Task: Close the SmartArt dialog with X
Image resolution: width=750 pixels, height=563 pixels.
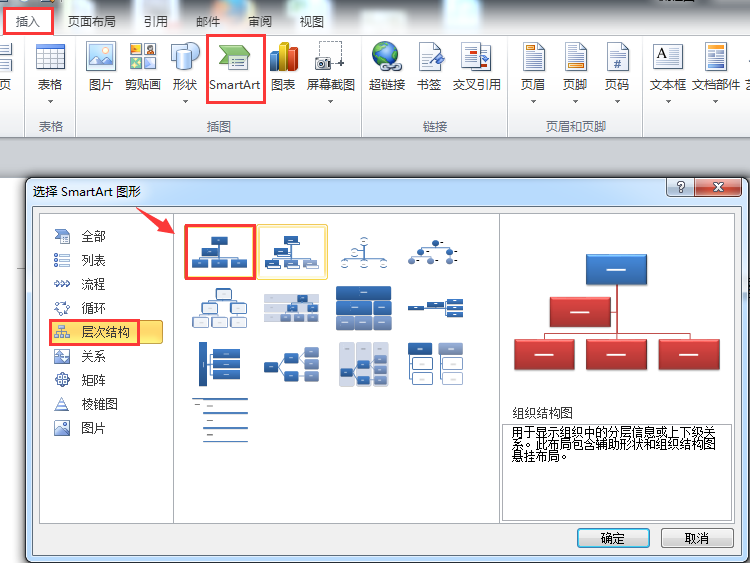Action: (718, 187)
